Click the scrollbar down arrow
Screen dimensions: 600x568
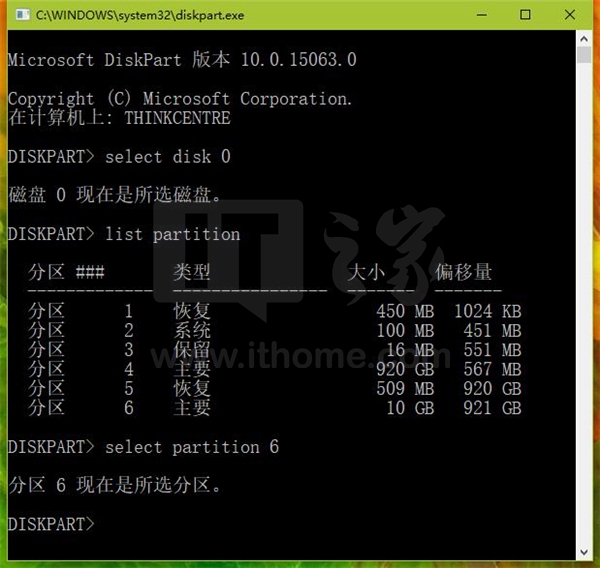584,550
